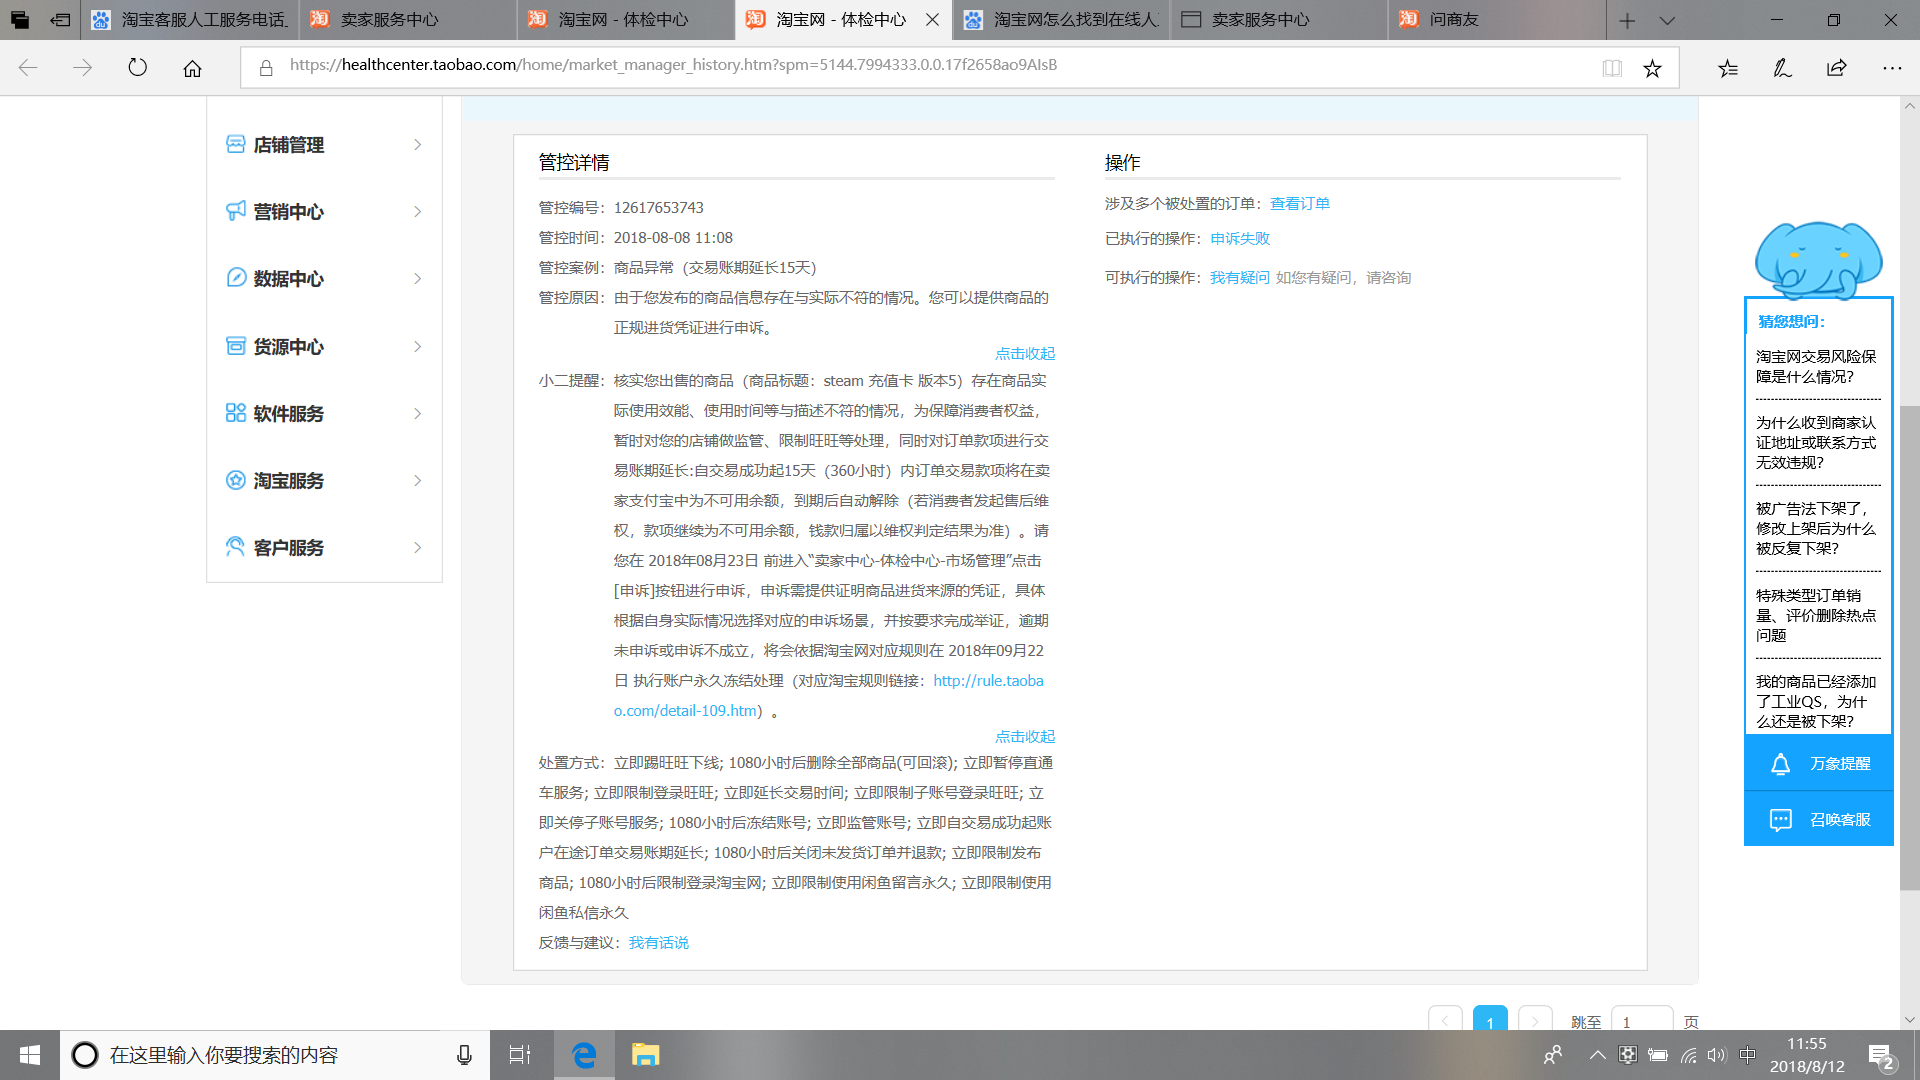This screenshot has height=1080, width=1920.
Task: Open rule.taobao.com detail-109 link
Action: 988,680
